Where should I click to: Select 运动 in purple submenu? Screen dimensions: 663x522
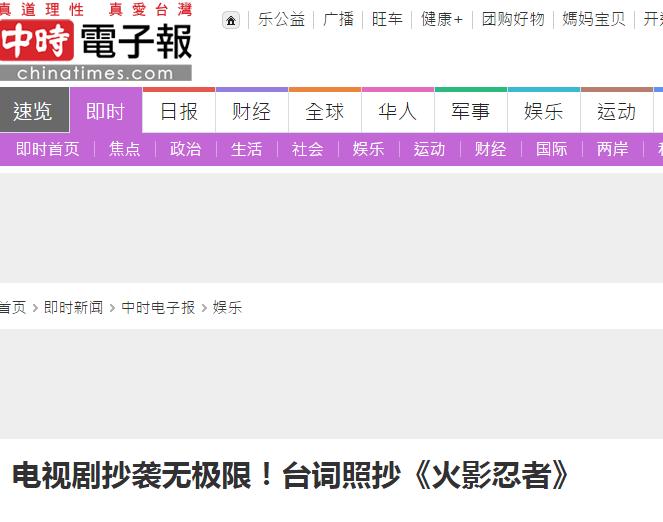click(x=429, y=149)
